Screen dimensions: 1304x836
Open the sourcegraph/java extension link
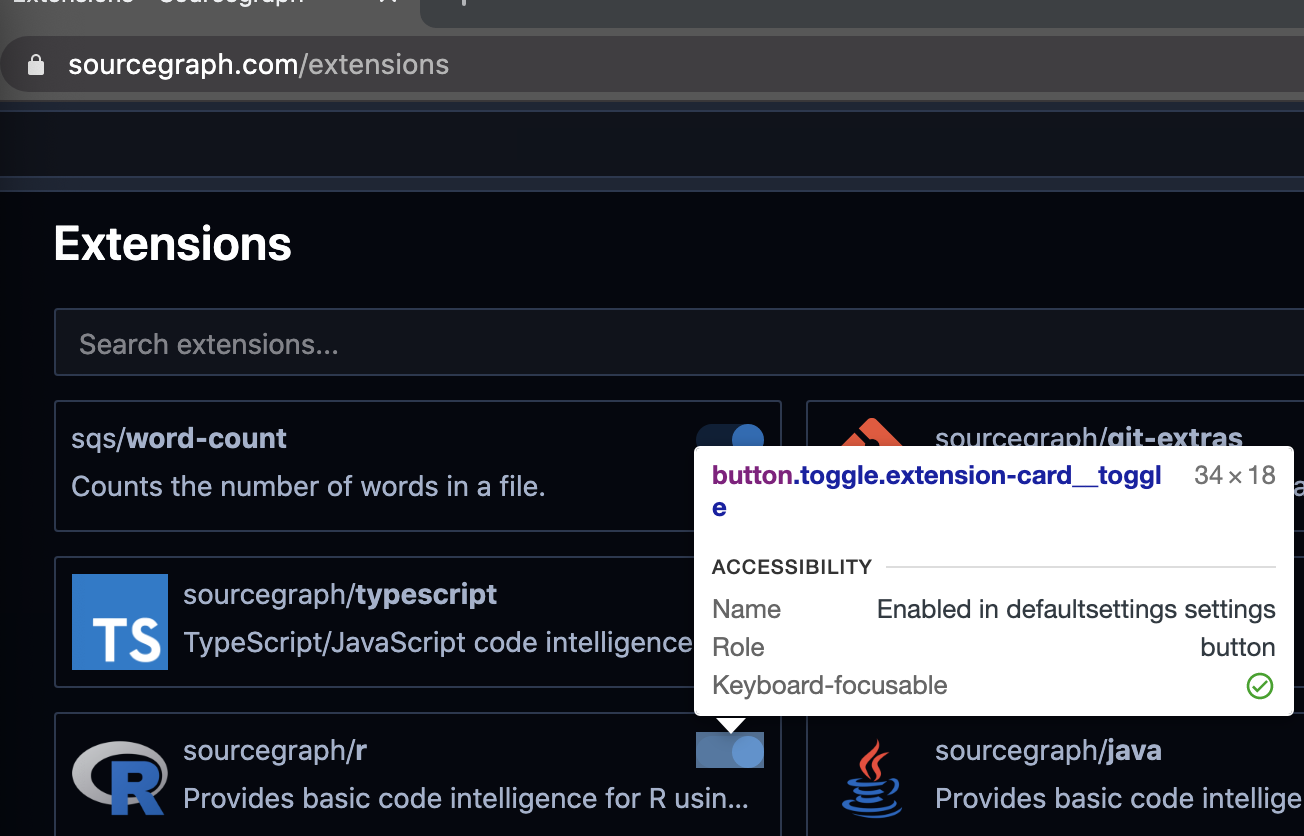click(1048, 750)
